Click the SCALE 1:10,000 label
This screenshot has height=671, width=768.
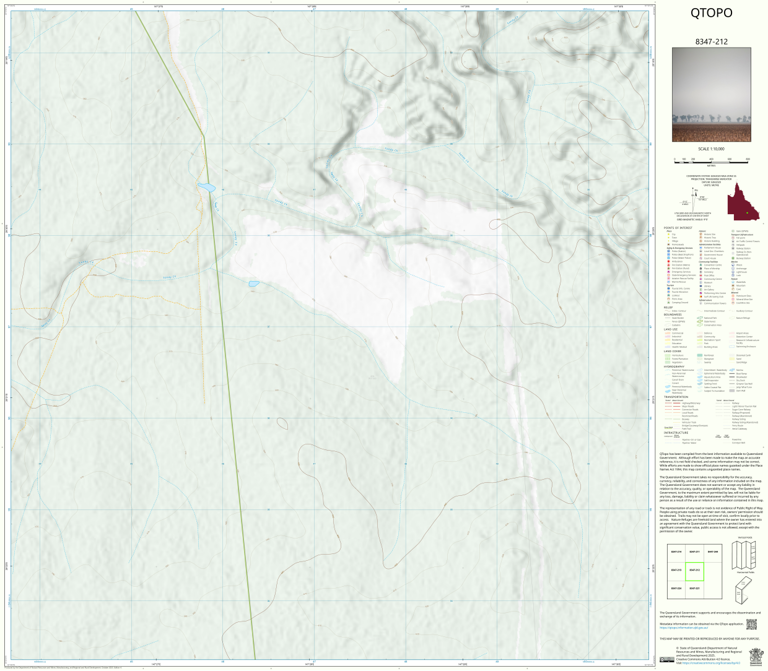click(711, 149)
